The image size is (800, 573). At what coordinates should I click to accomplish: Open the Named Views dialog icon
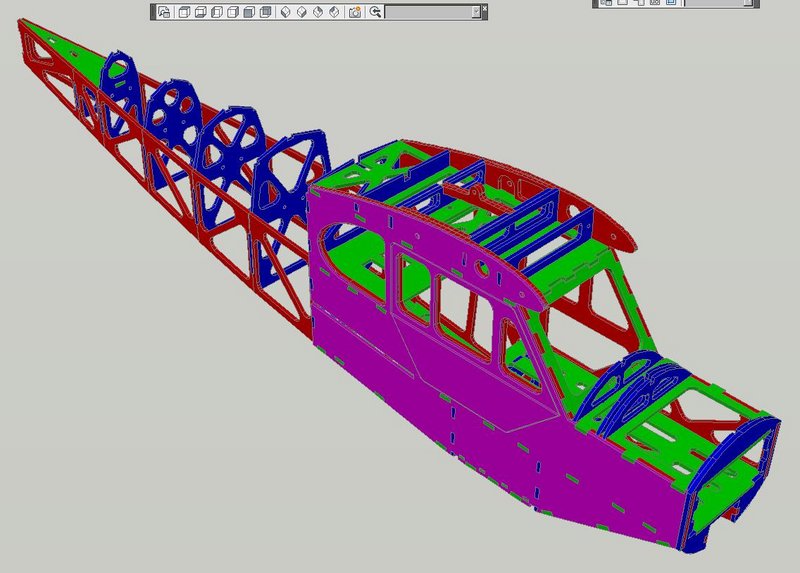click(164, 12)
